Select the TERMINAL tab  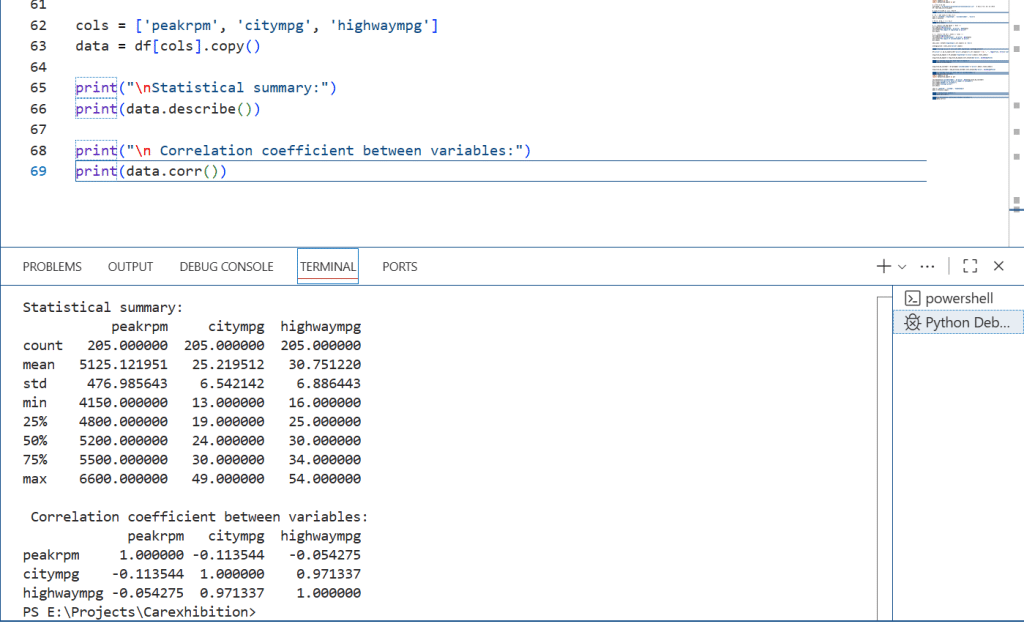(327, 267)
